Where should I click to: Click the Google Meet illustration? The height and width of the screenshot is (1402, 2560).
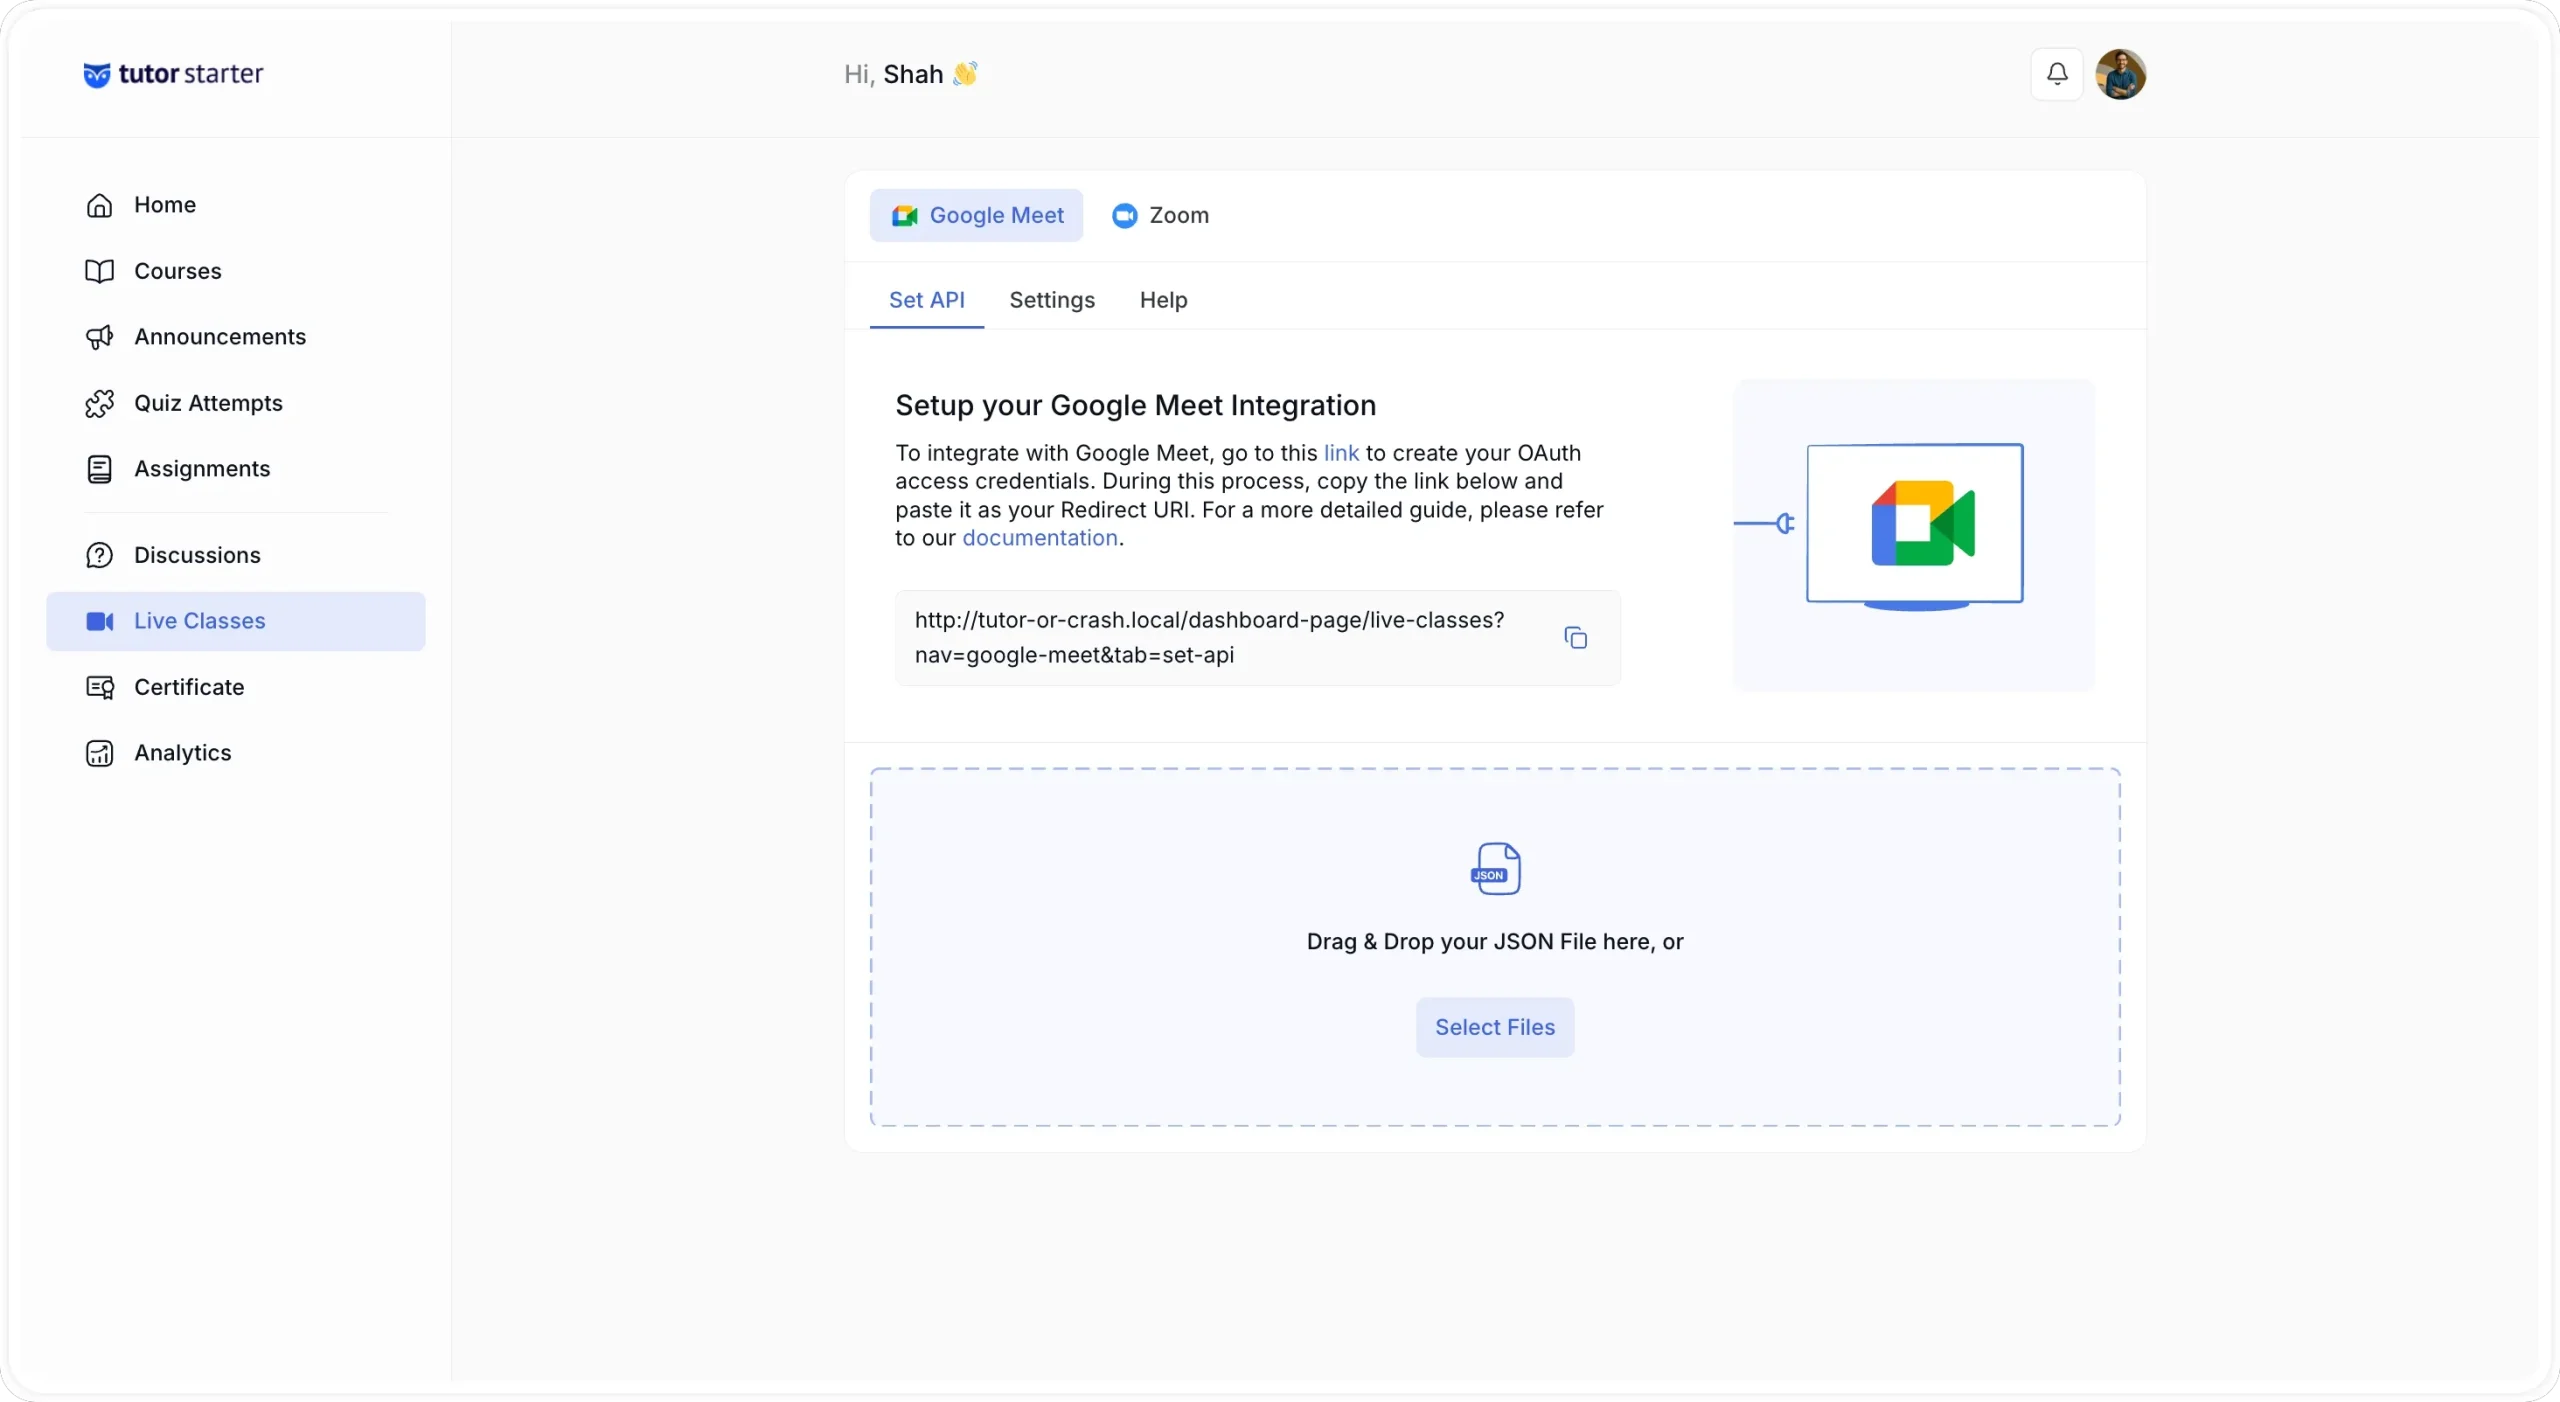click(x=1913, y=535)
